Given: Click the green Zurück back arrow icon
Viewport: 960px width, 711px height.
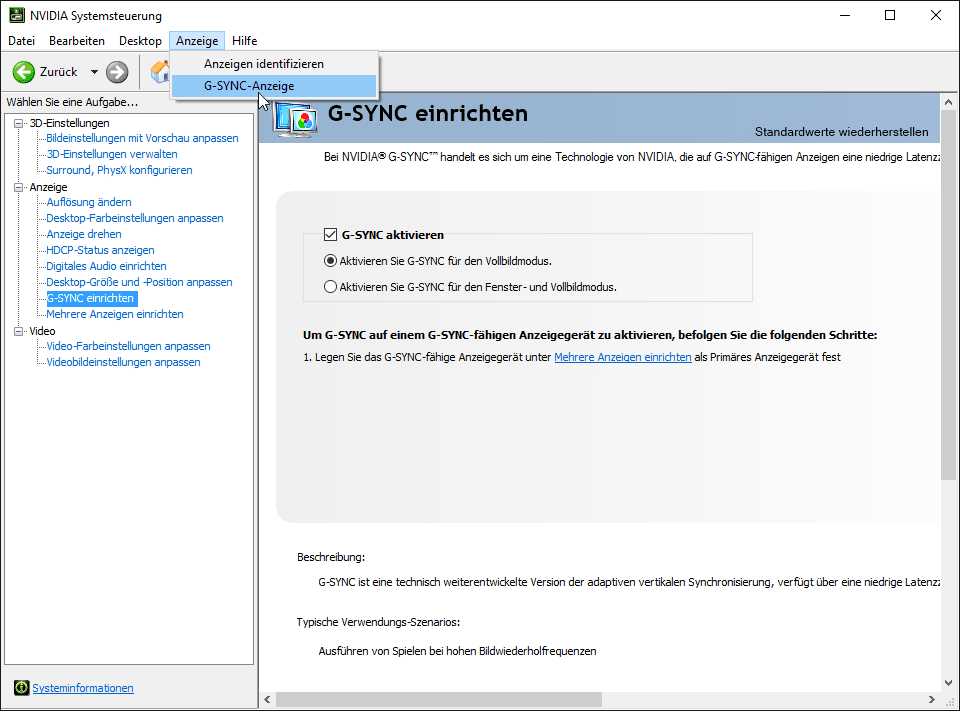Looking at the screenshot, I should pos(23,72).
